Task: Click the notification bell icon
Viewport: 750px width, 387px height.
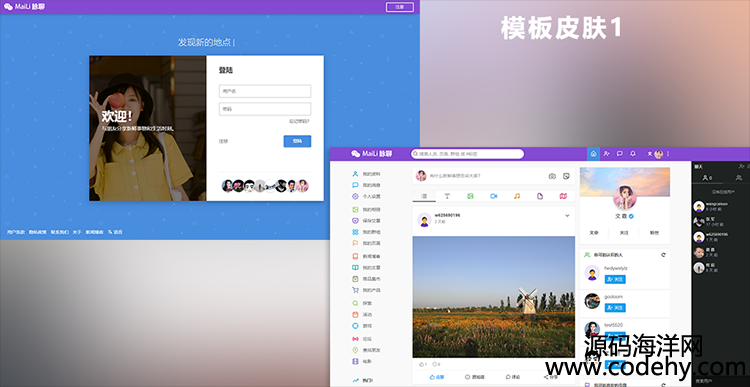Action: (x=633, y=154)
